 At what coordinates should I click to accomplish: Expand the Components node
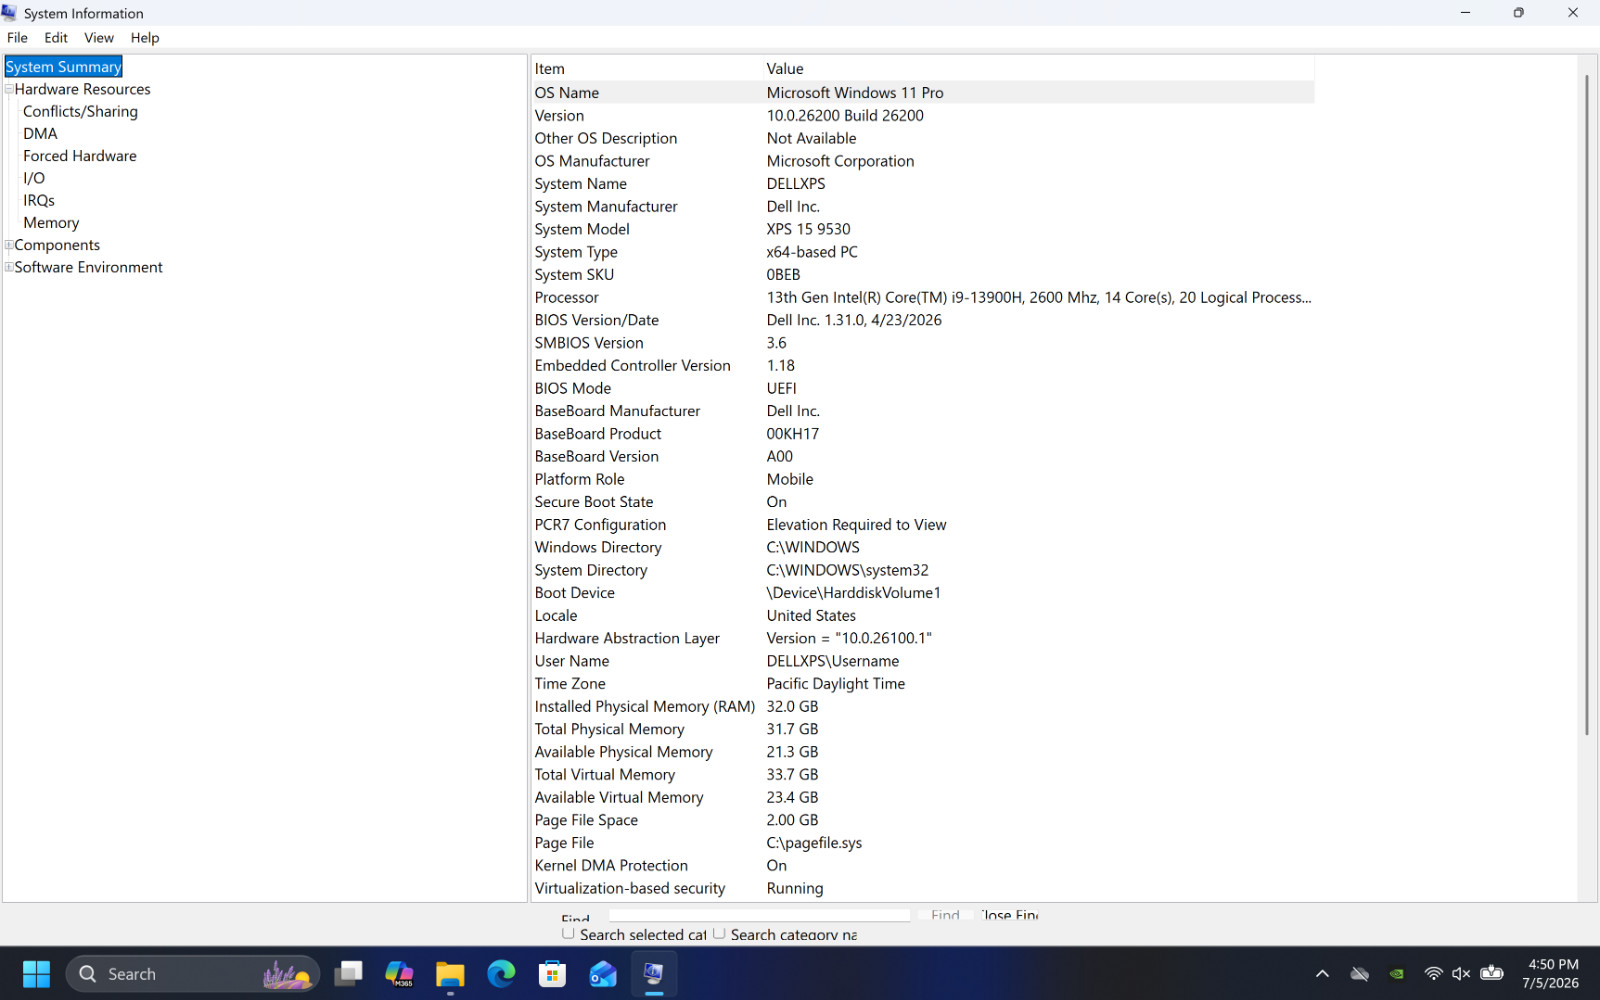[x=9, y=245]
